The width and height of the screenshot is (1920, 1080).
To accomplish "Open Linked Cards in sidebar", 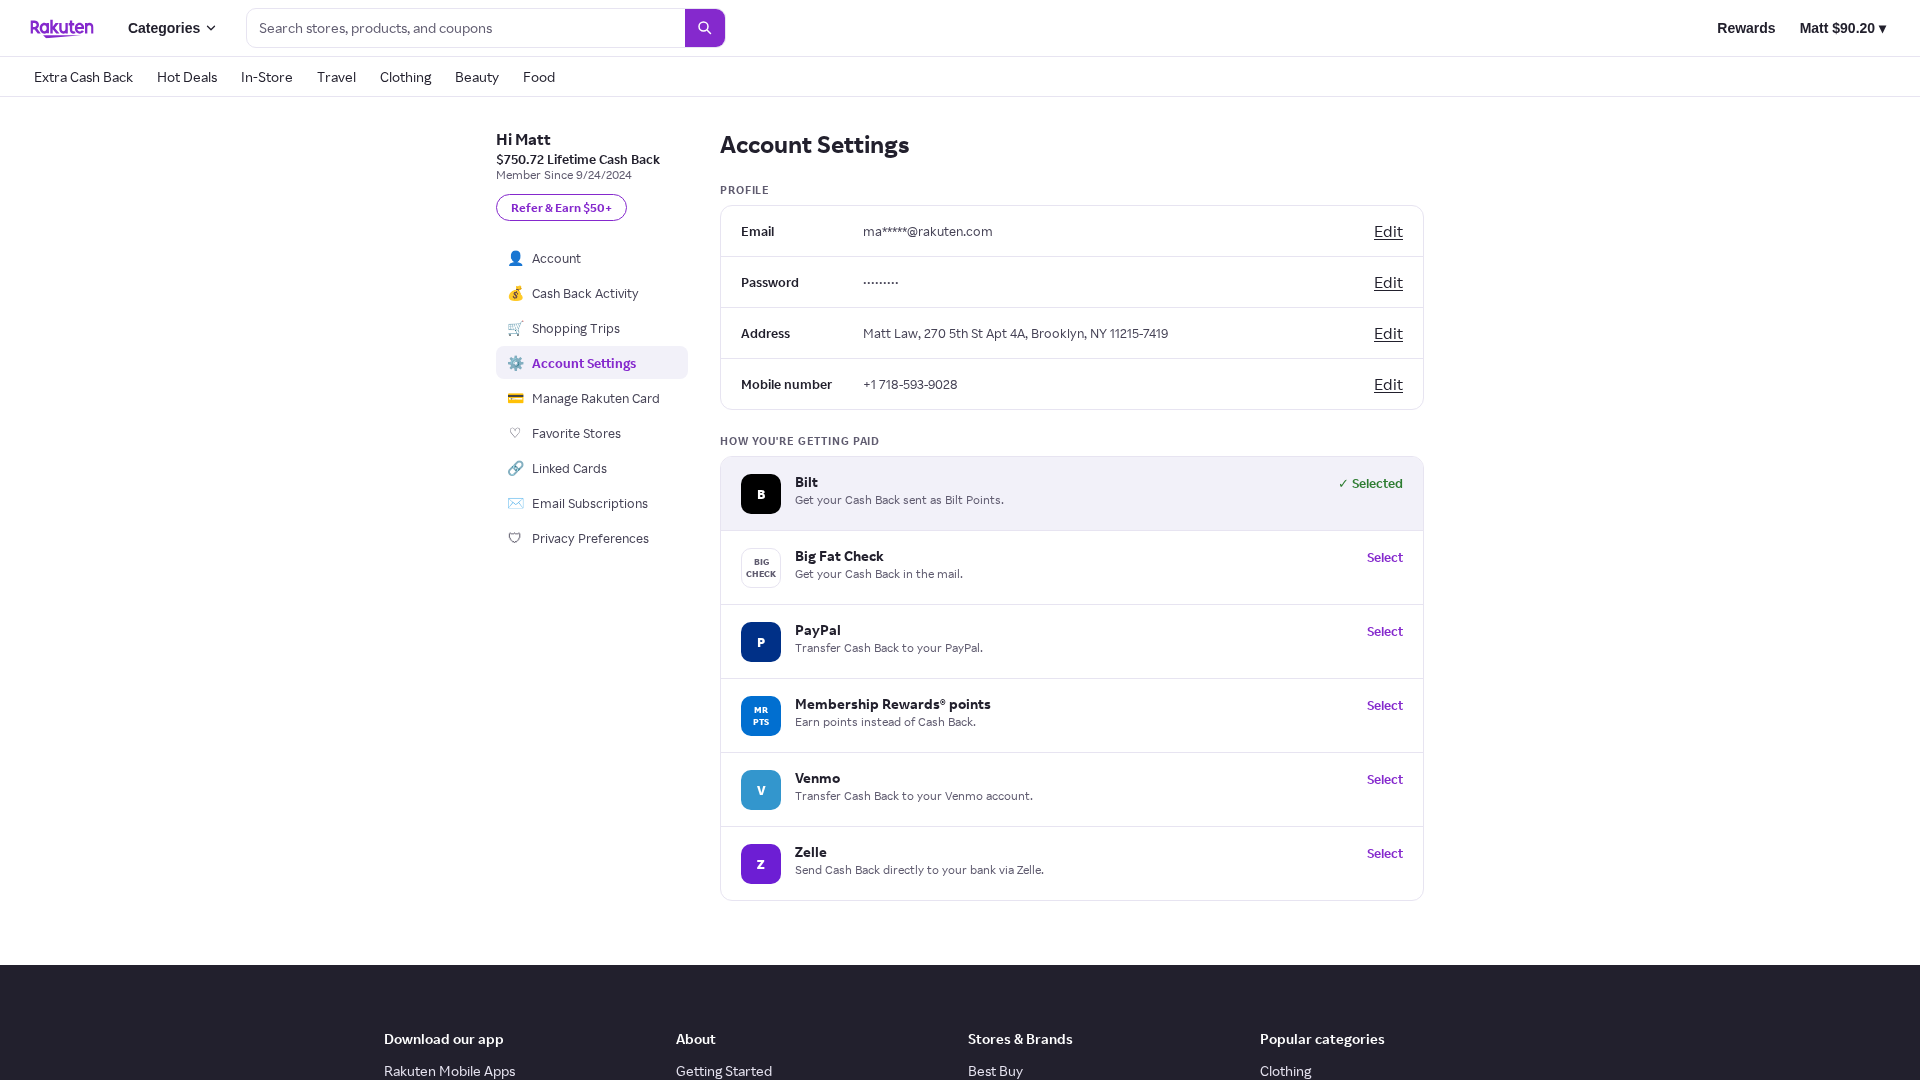I will (592, 468).
